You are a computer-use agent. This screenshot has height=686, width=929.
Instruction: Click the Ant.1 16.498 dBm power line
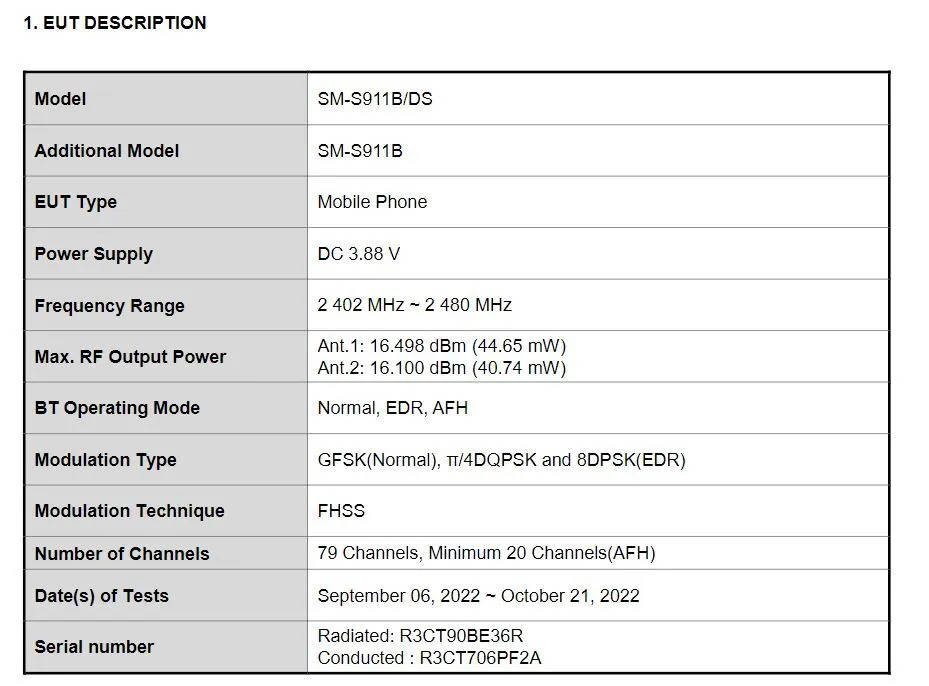(x=442, y=346)
